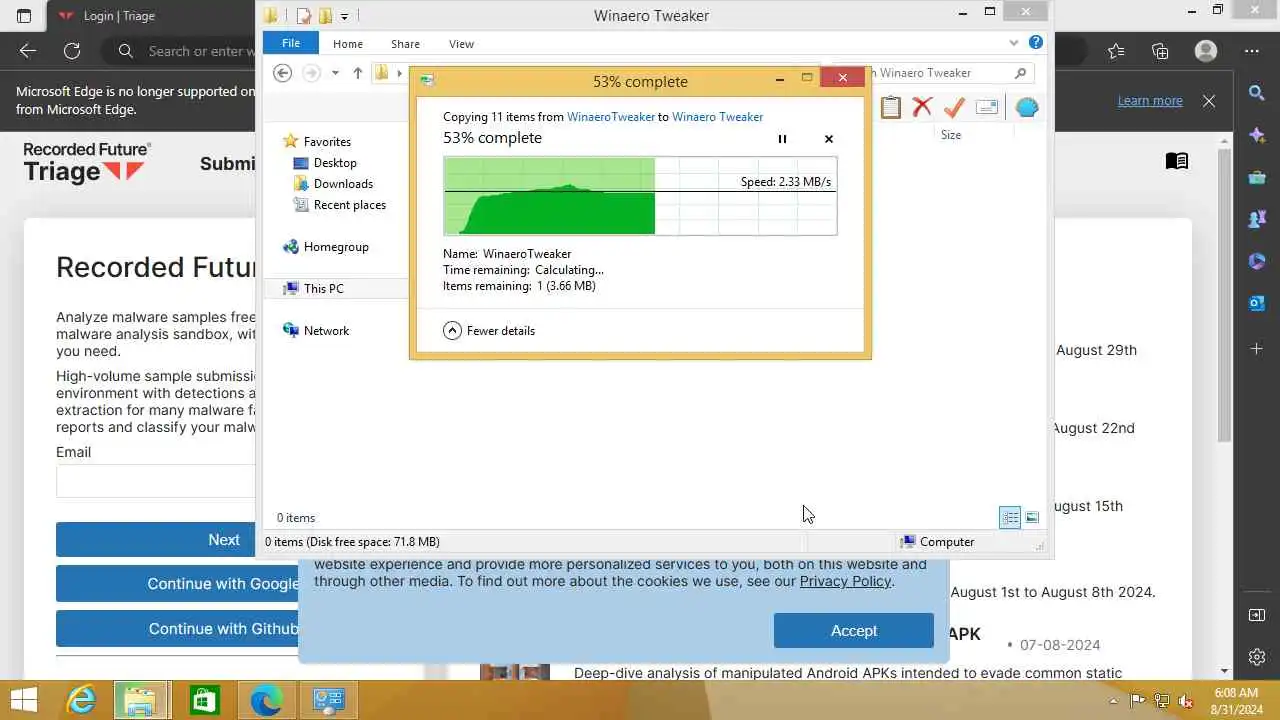Image resolution: width=1280 pixels, height=720 pixels.
Task: Pause the file copy operation
Action: coord(782,139)
